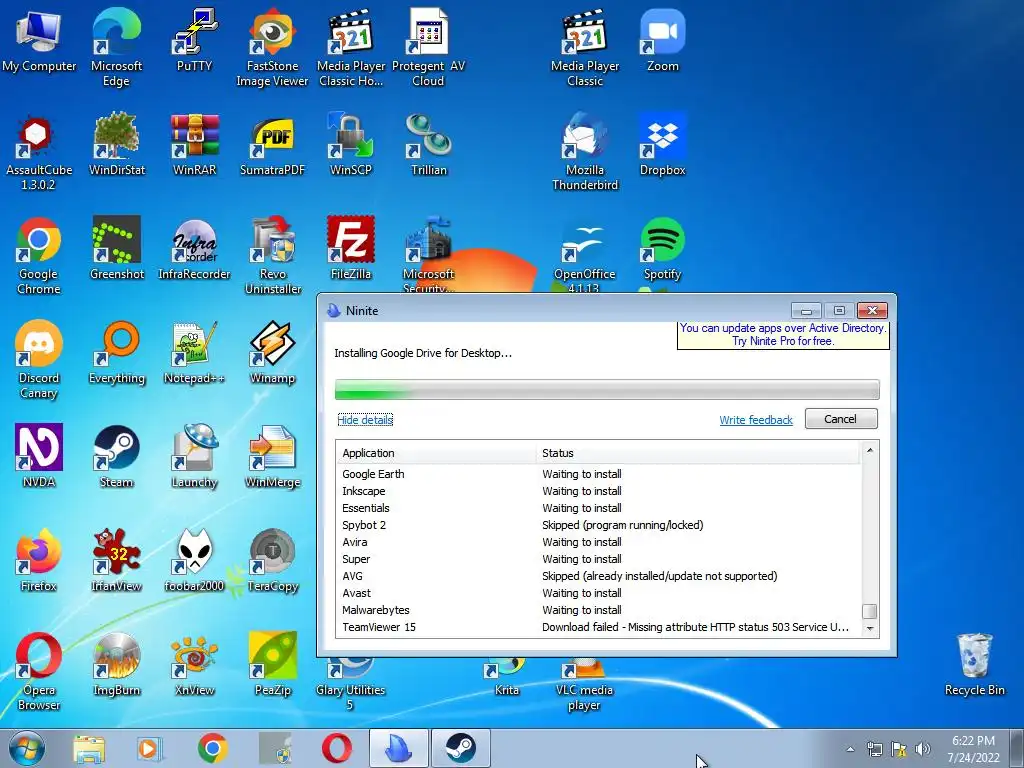This screenshot has width=1024, height=768.
Task: Click the foobar2000 desktop shortcut
Action: coord(194,560)
